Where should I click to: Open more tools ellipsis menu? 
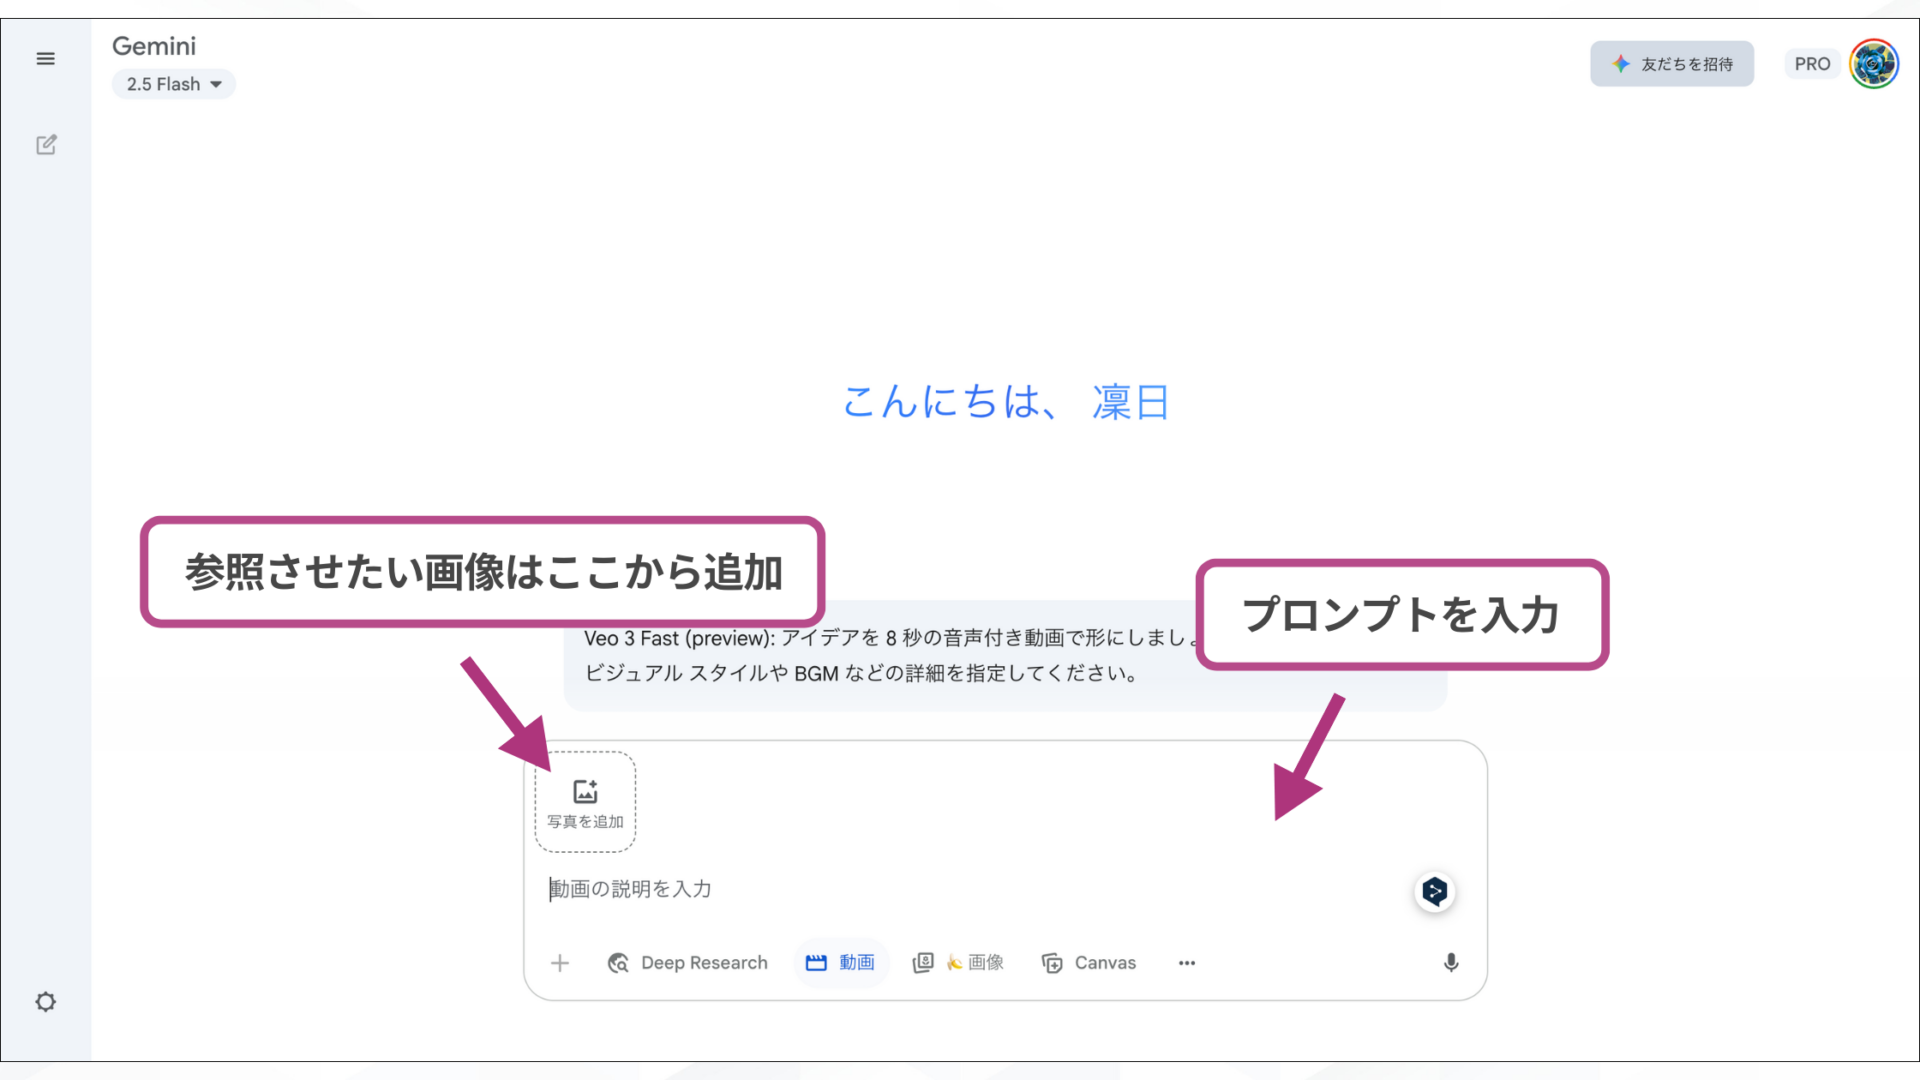tap(1187, 963)
